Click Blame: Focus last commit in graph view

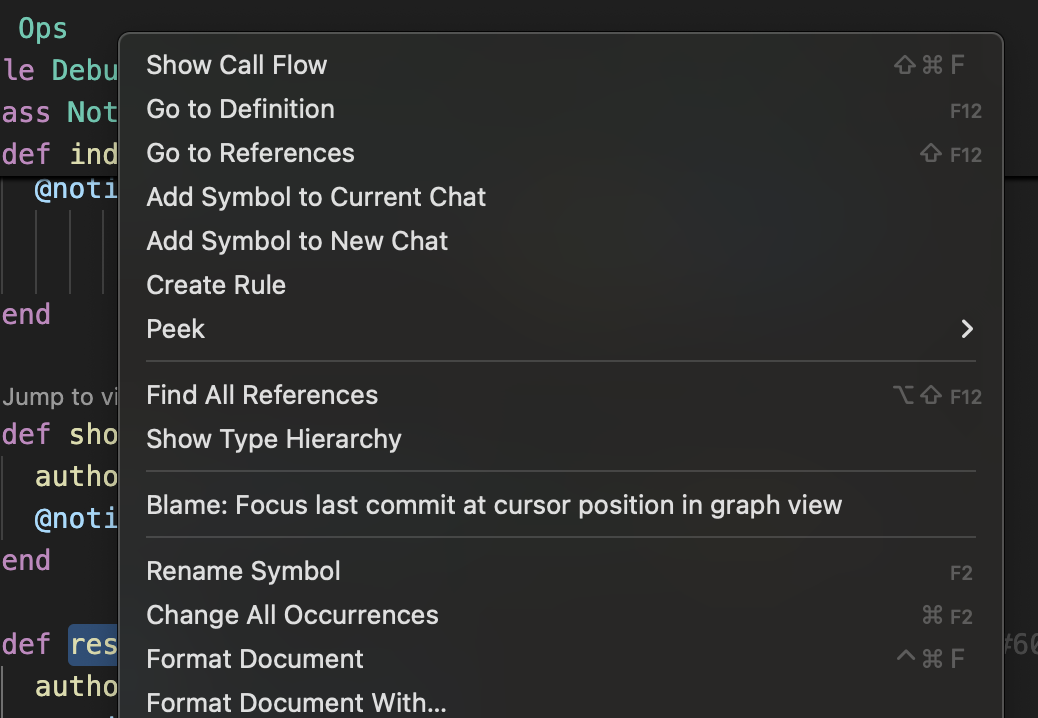[x=561, y=505]
